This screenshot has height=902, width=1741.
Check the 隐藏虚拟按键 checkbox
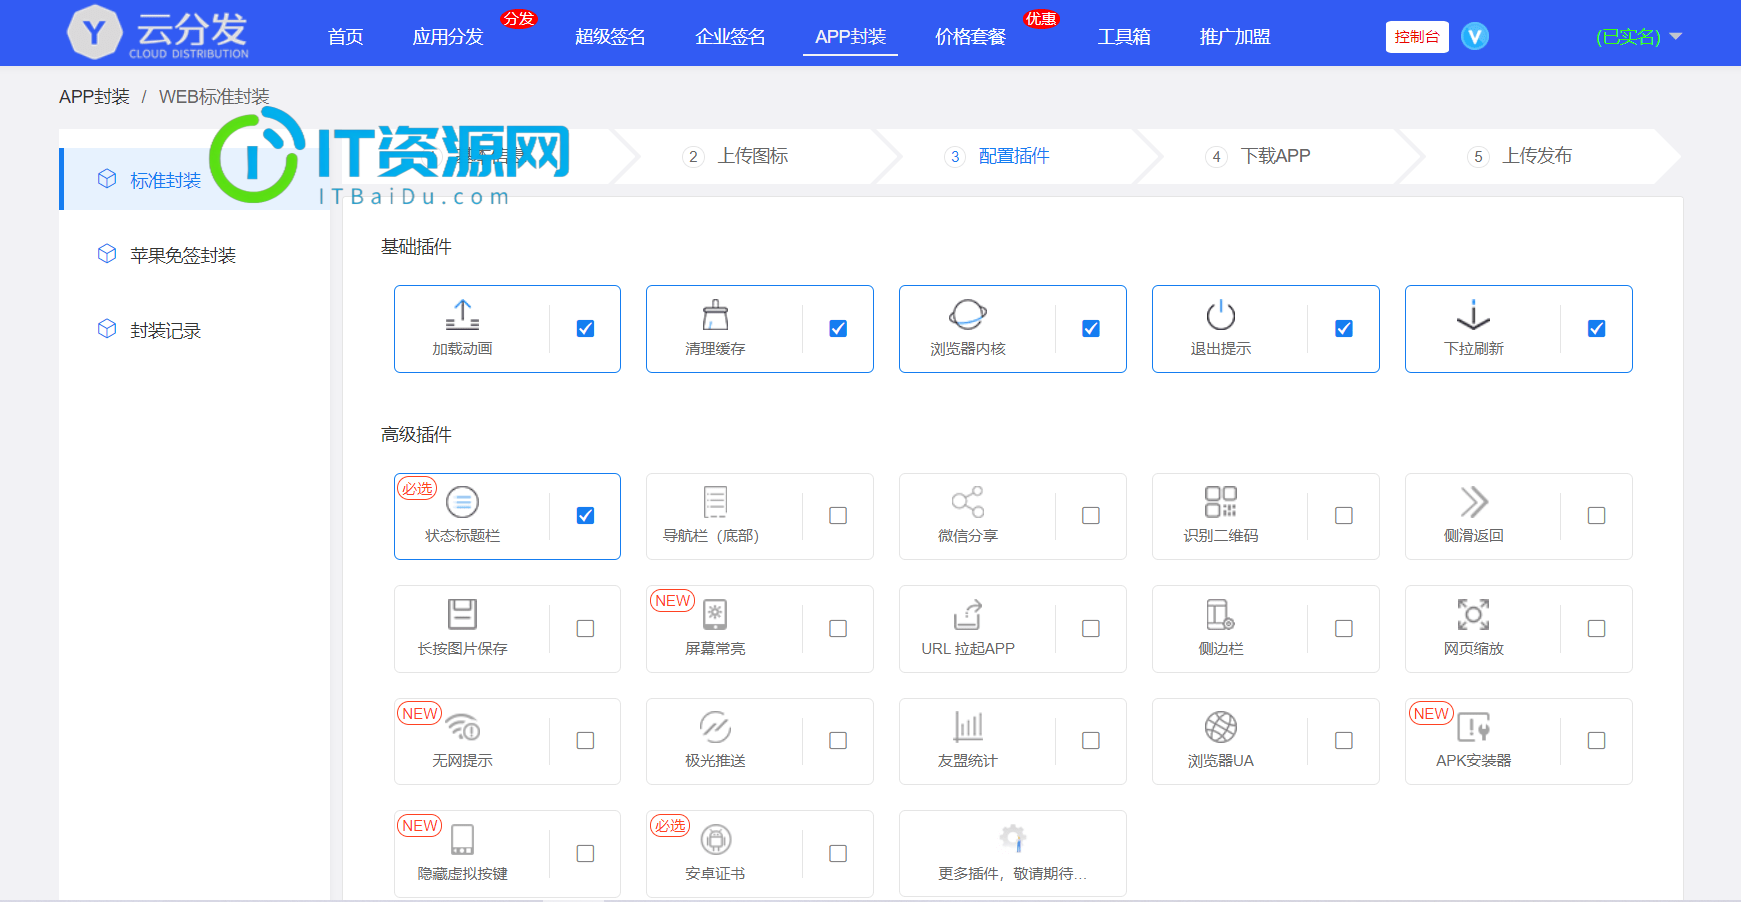click(586, 853)
